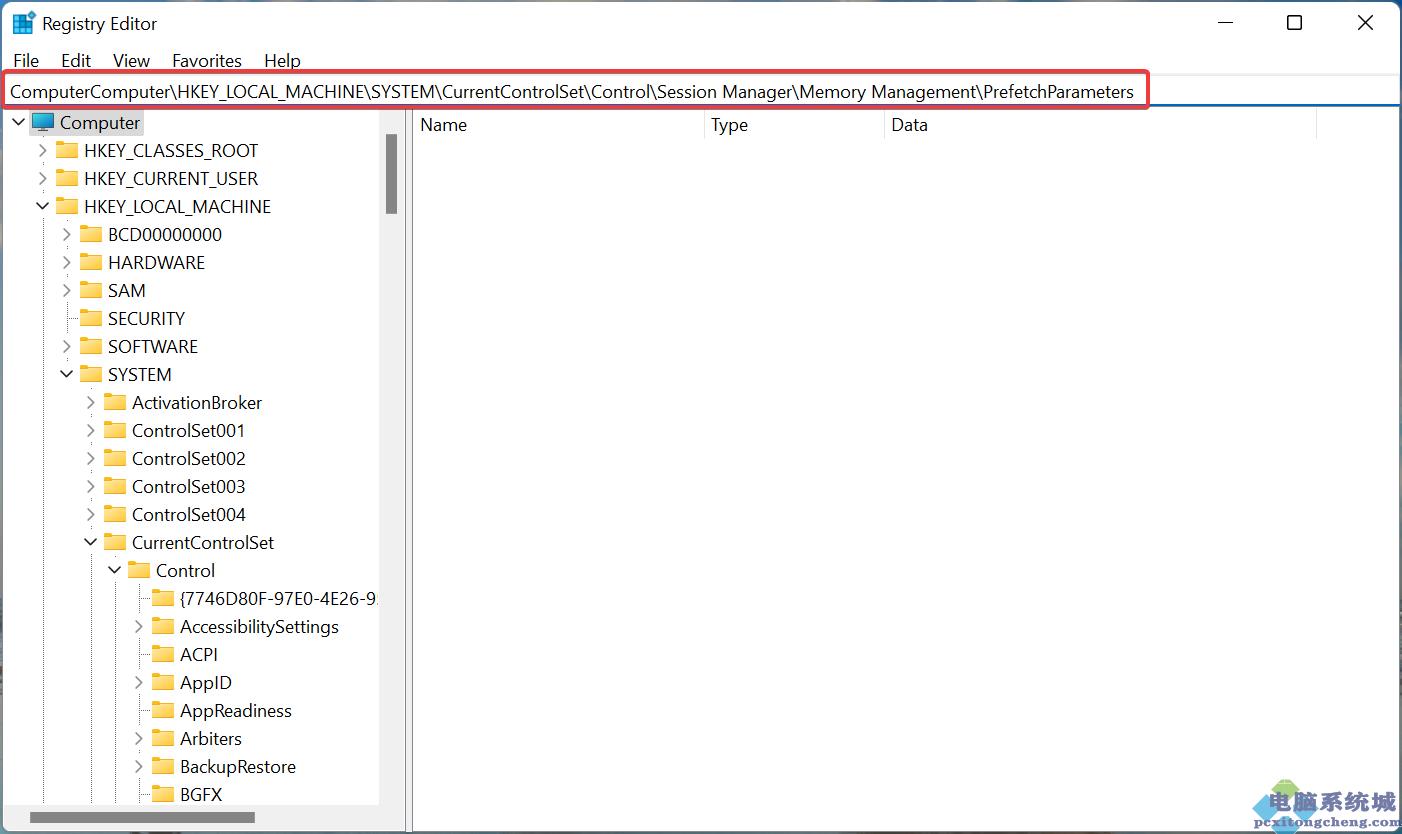Click the SAM folder icon

point(91,290)
